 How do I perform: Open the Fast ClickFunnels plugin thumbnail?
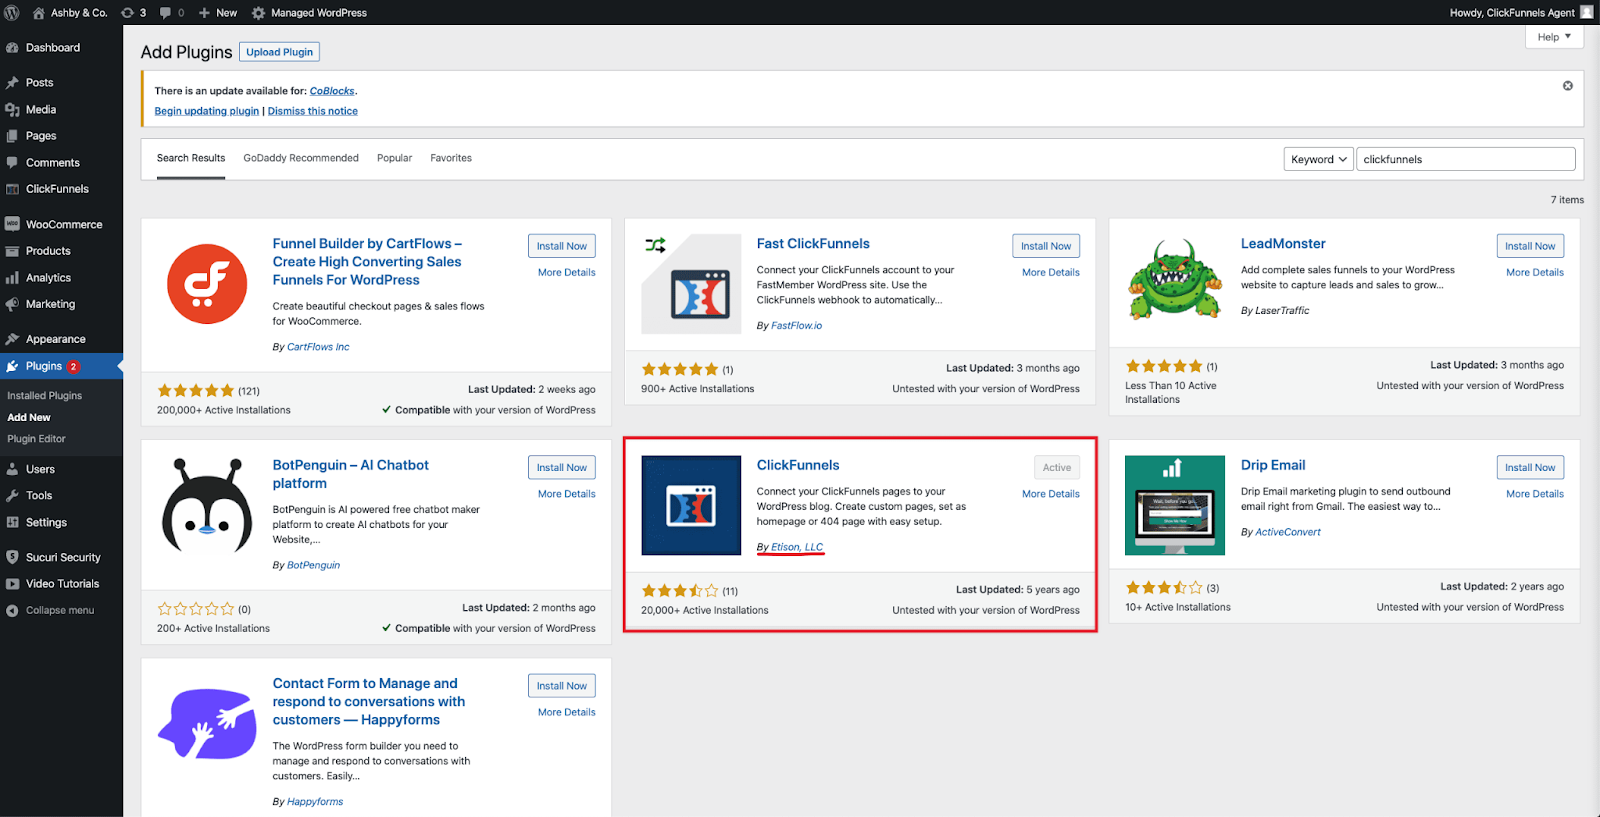(691, 284)
